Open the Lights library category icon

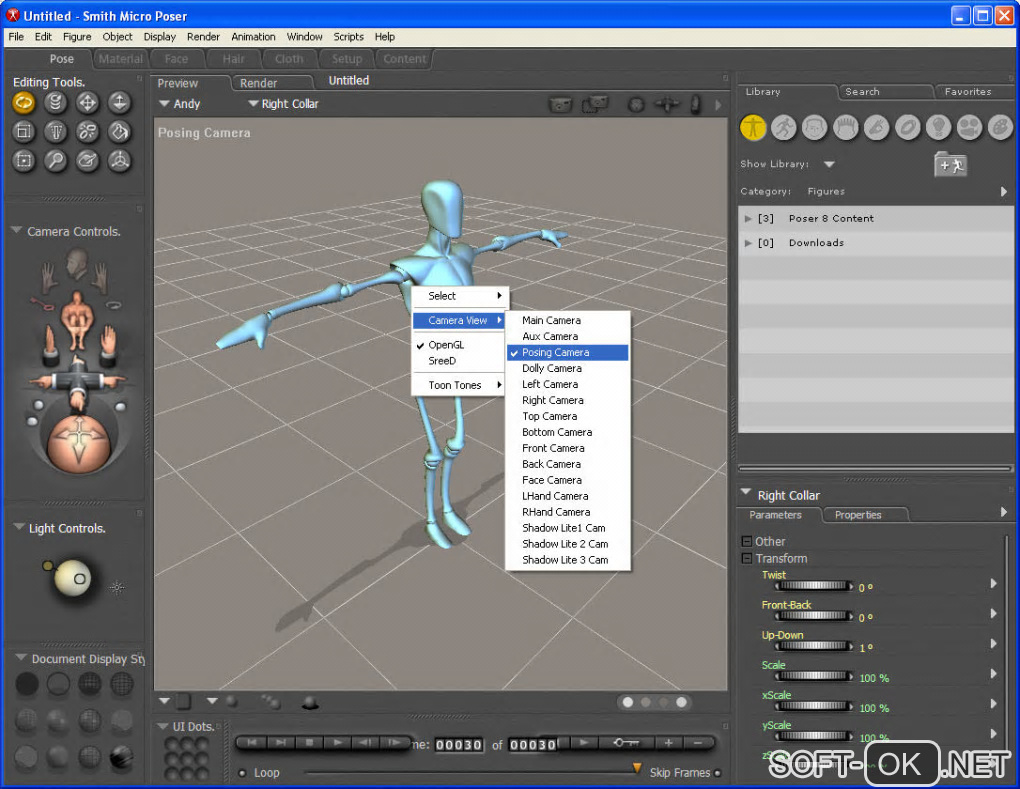[937, 128]
